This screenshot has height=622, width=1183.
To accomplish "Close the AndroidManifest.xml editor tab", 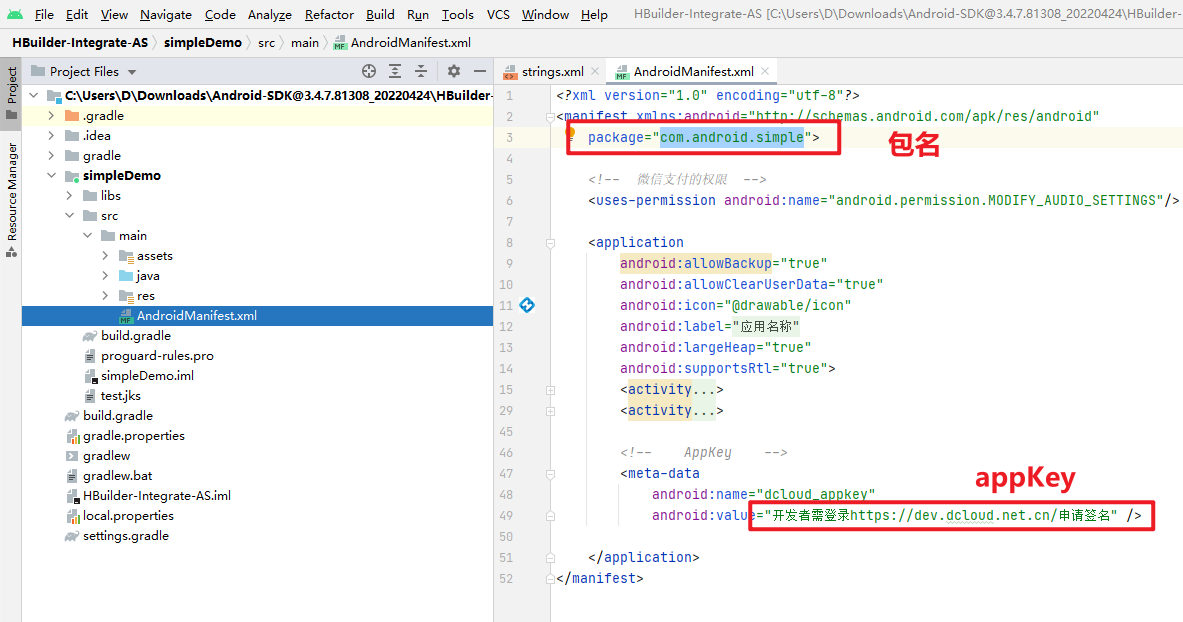I will pyautogui.click(x=766, y=71).
